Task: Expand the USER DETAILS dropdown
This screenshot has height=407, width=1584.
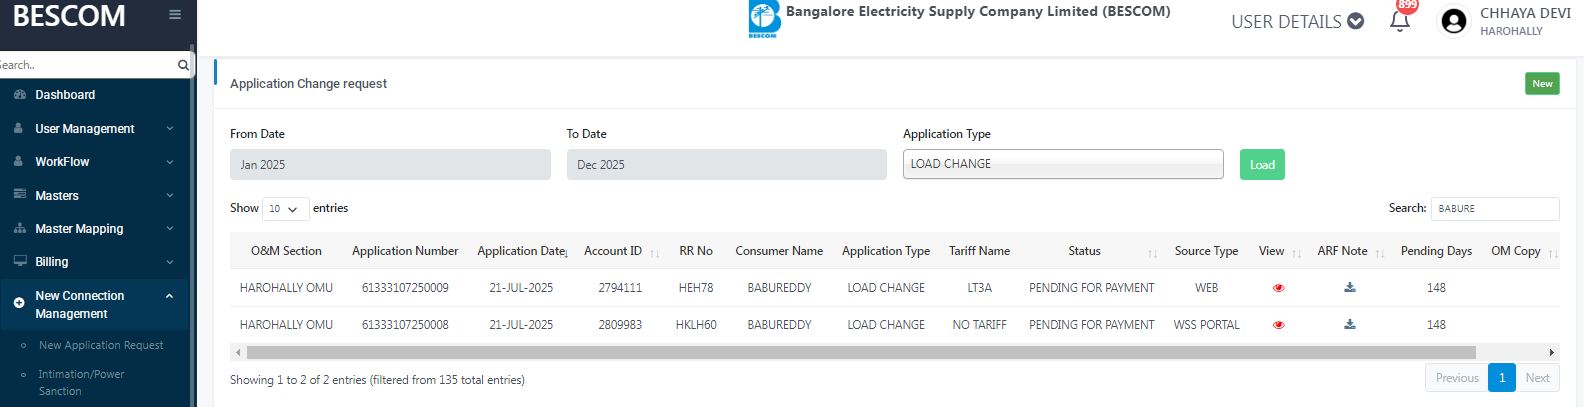Action: (1297, 21)
